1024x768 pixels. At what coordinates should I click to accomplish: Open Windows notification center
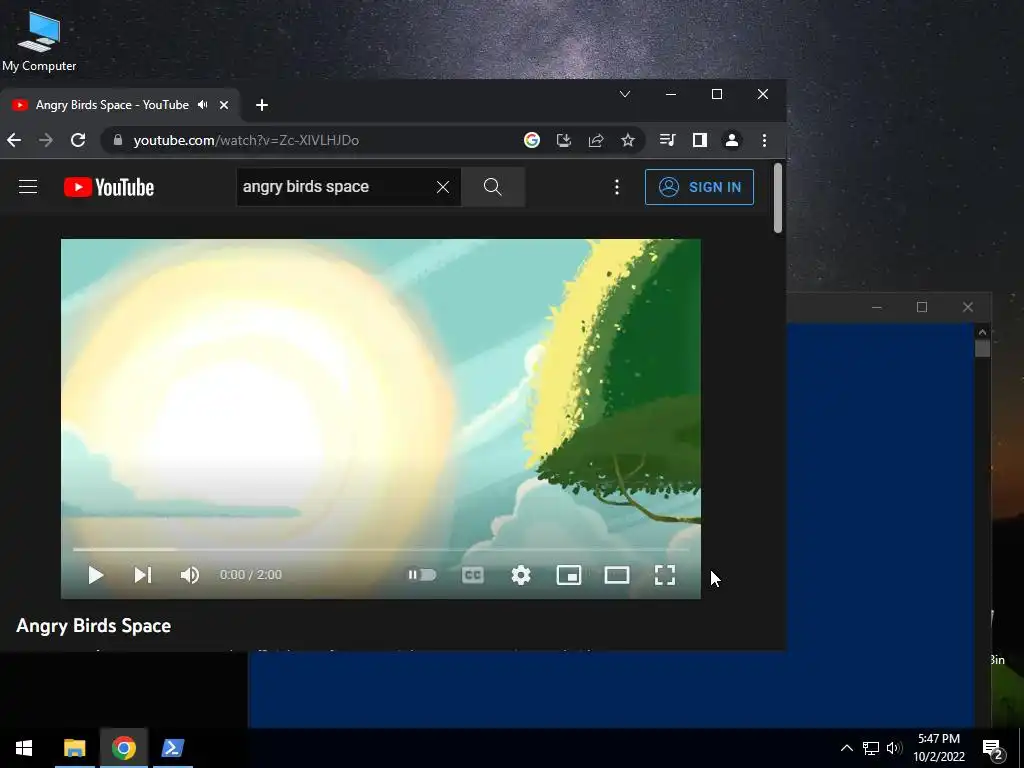click(993, 749)
